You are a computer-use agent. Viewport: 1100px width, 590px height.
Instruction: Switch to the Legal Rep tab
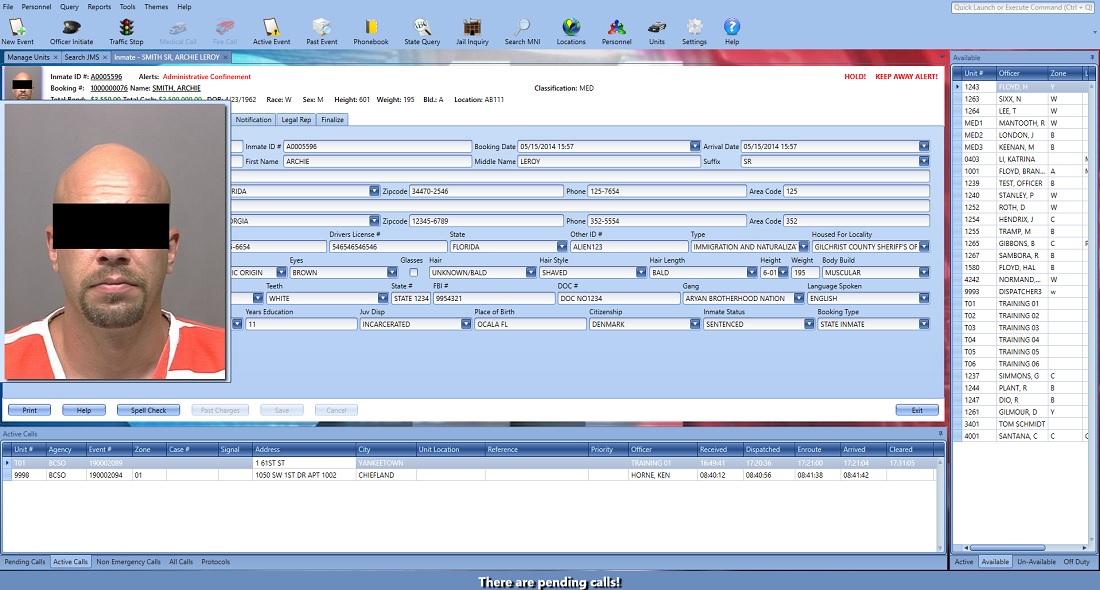coord(296,120)
